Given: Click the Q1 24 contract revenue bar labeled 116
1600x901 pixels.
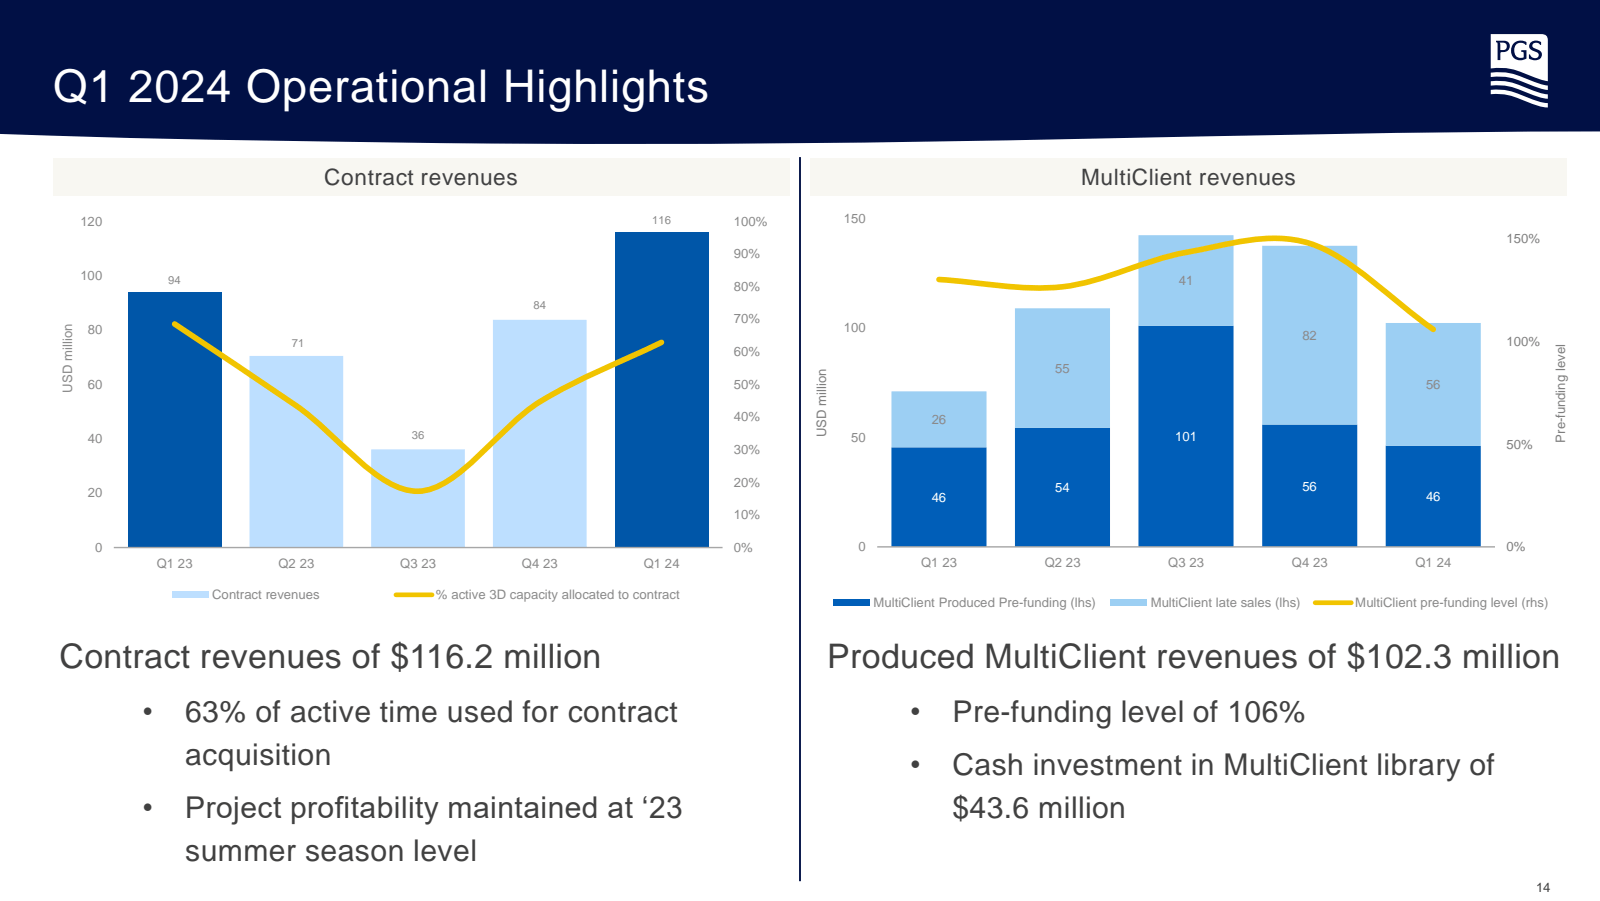Looking at the screenshot, I should point(662,389).
